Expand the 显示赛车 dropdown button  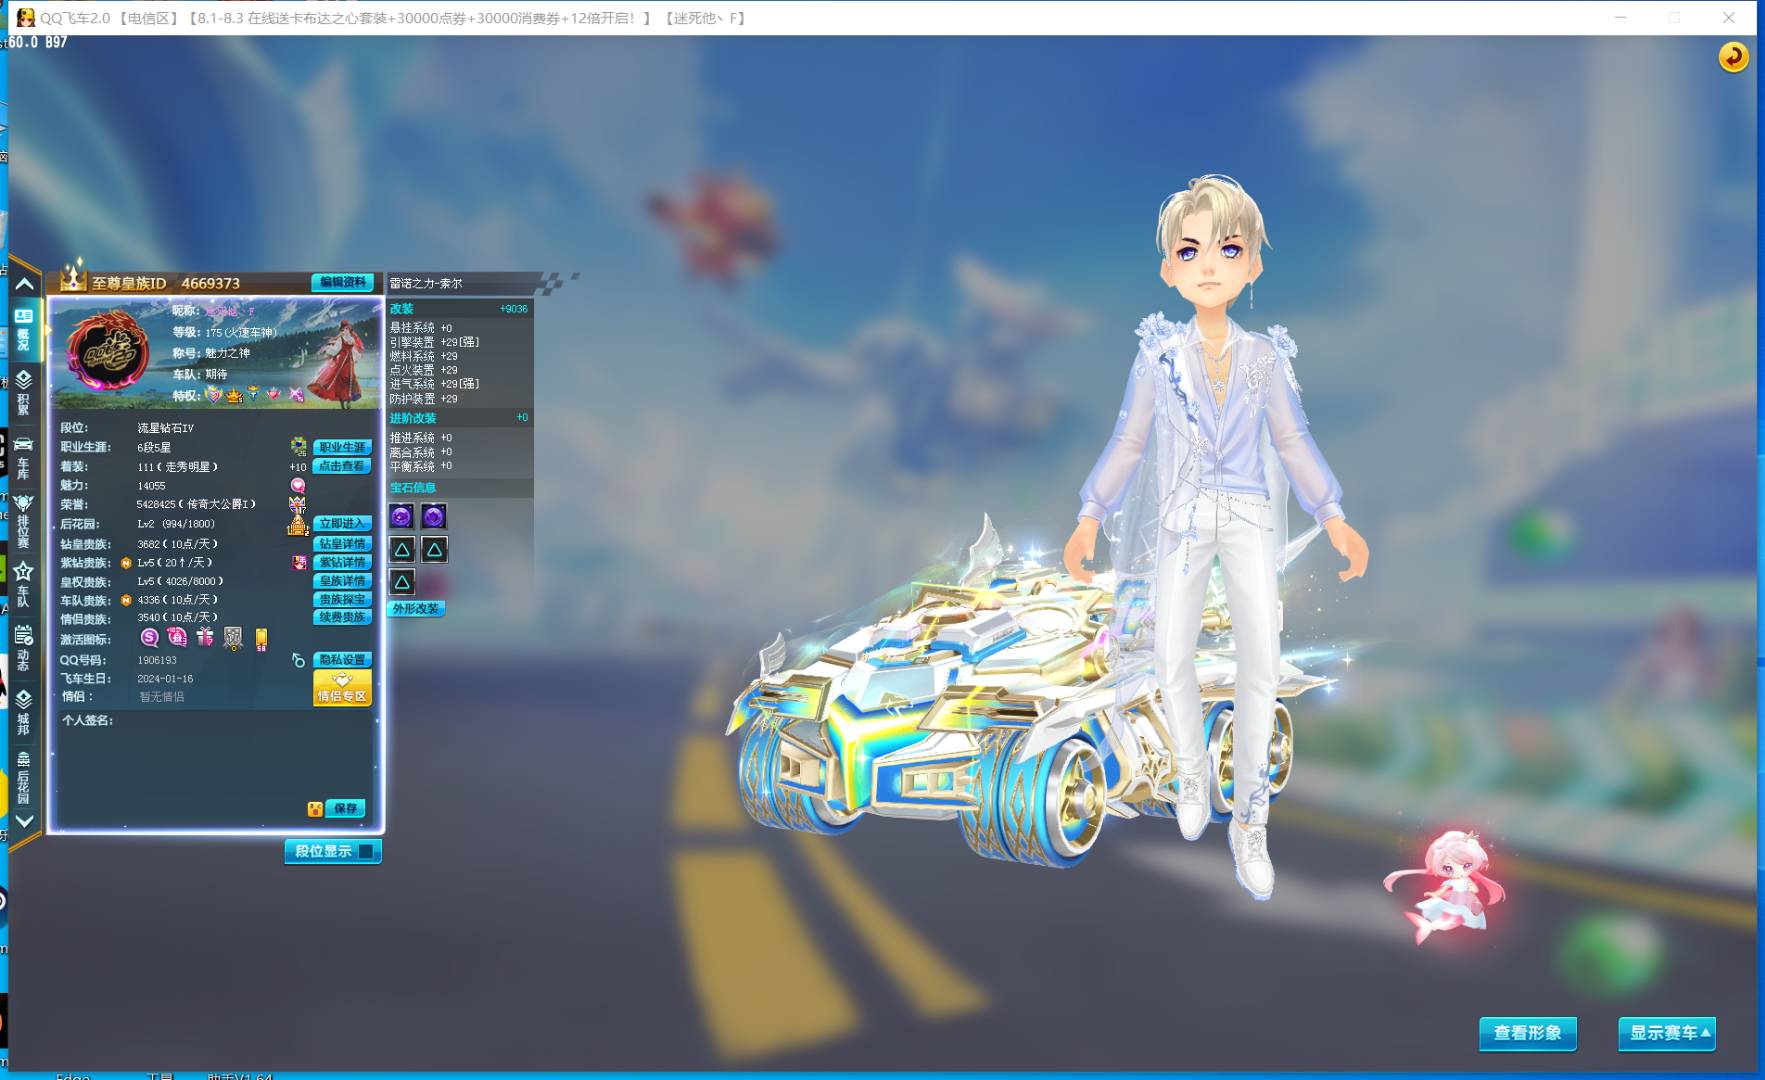(x=1667, y=1032)
